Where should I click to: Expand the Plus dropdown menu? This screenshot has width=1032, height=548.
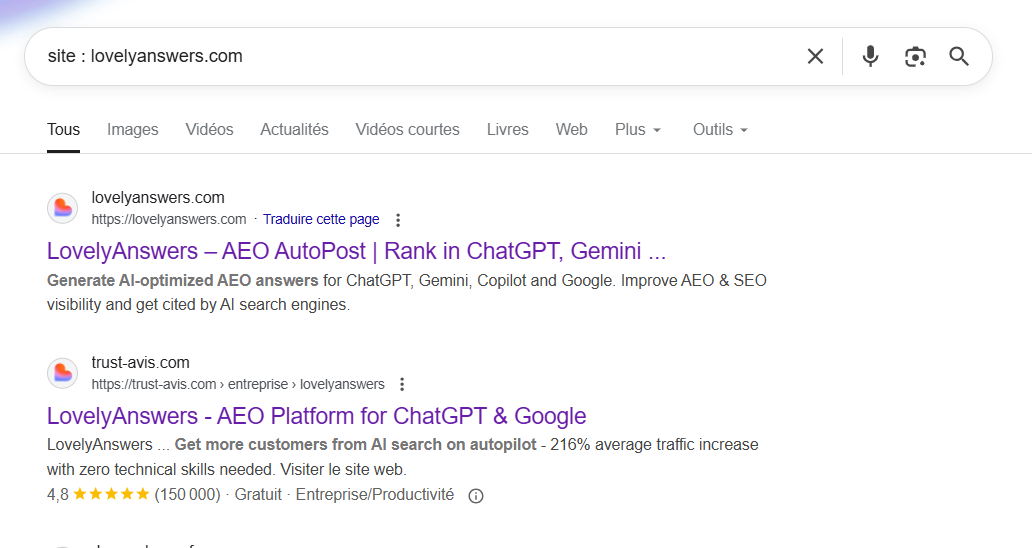637,130
